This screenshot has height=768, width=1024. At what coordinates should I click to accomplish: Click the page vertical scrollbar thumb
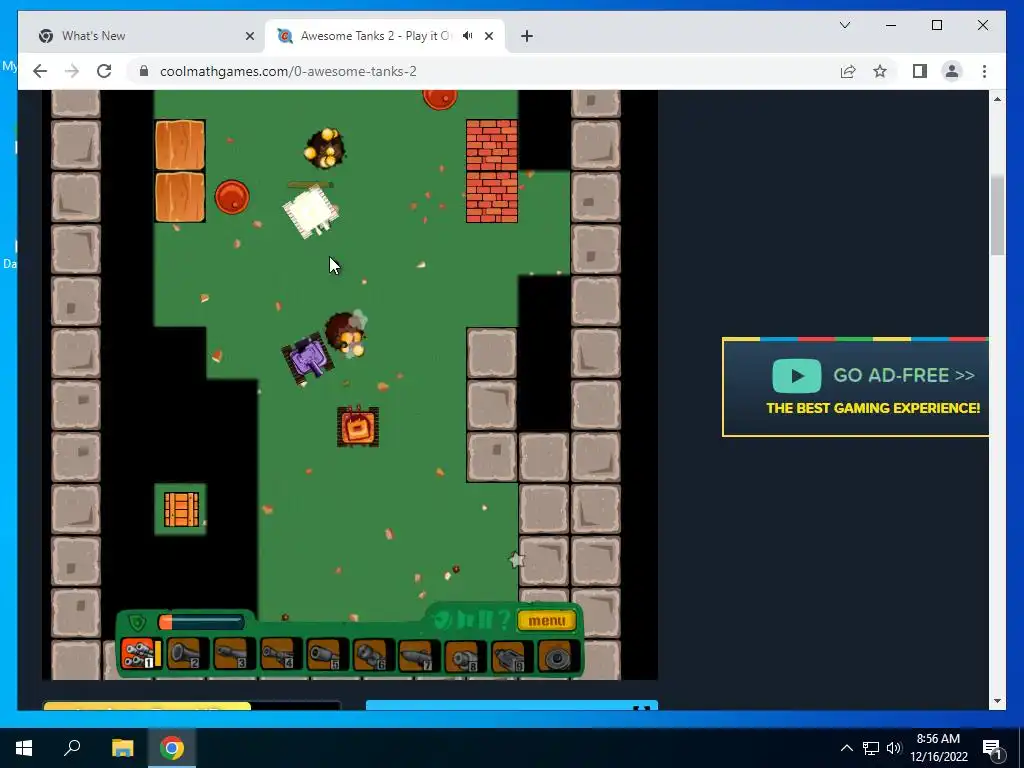[997, 215]
